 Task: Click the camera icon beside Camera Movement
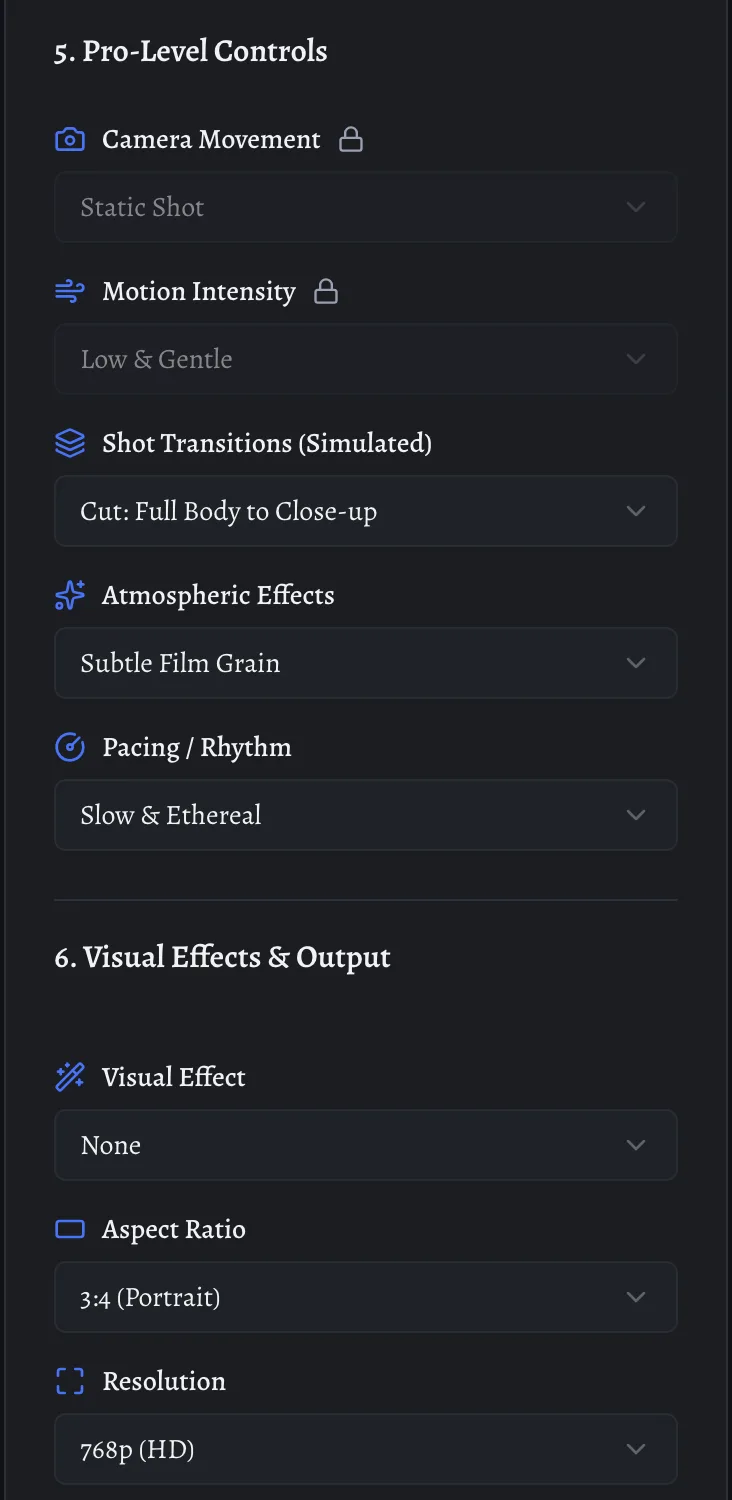tap(69, 139)
